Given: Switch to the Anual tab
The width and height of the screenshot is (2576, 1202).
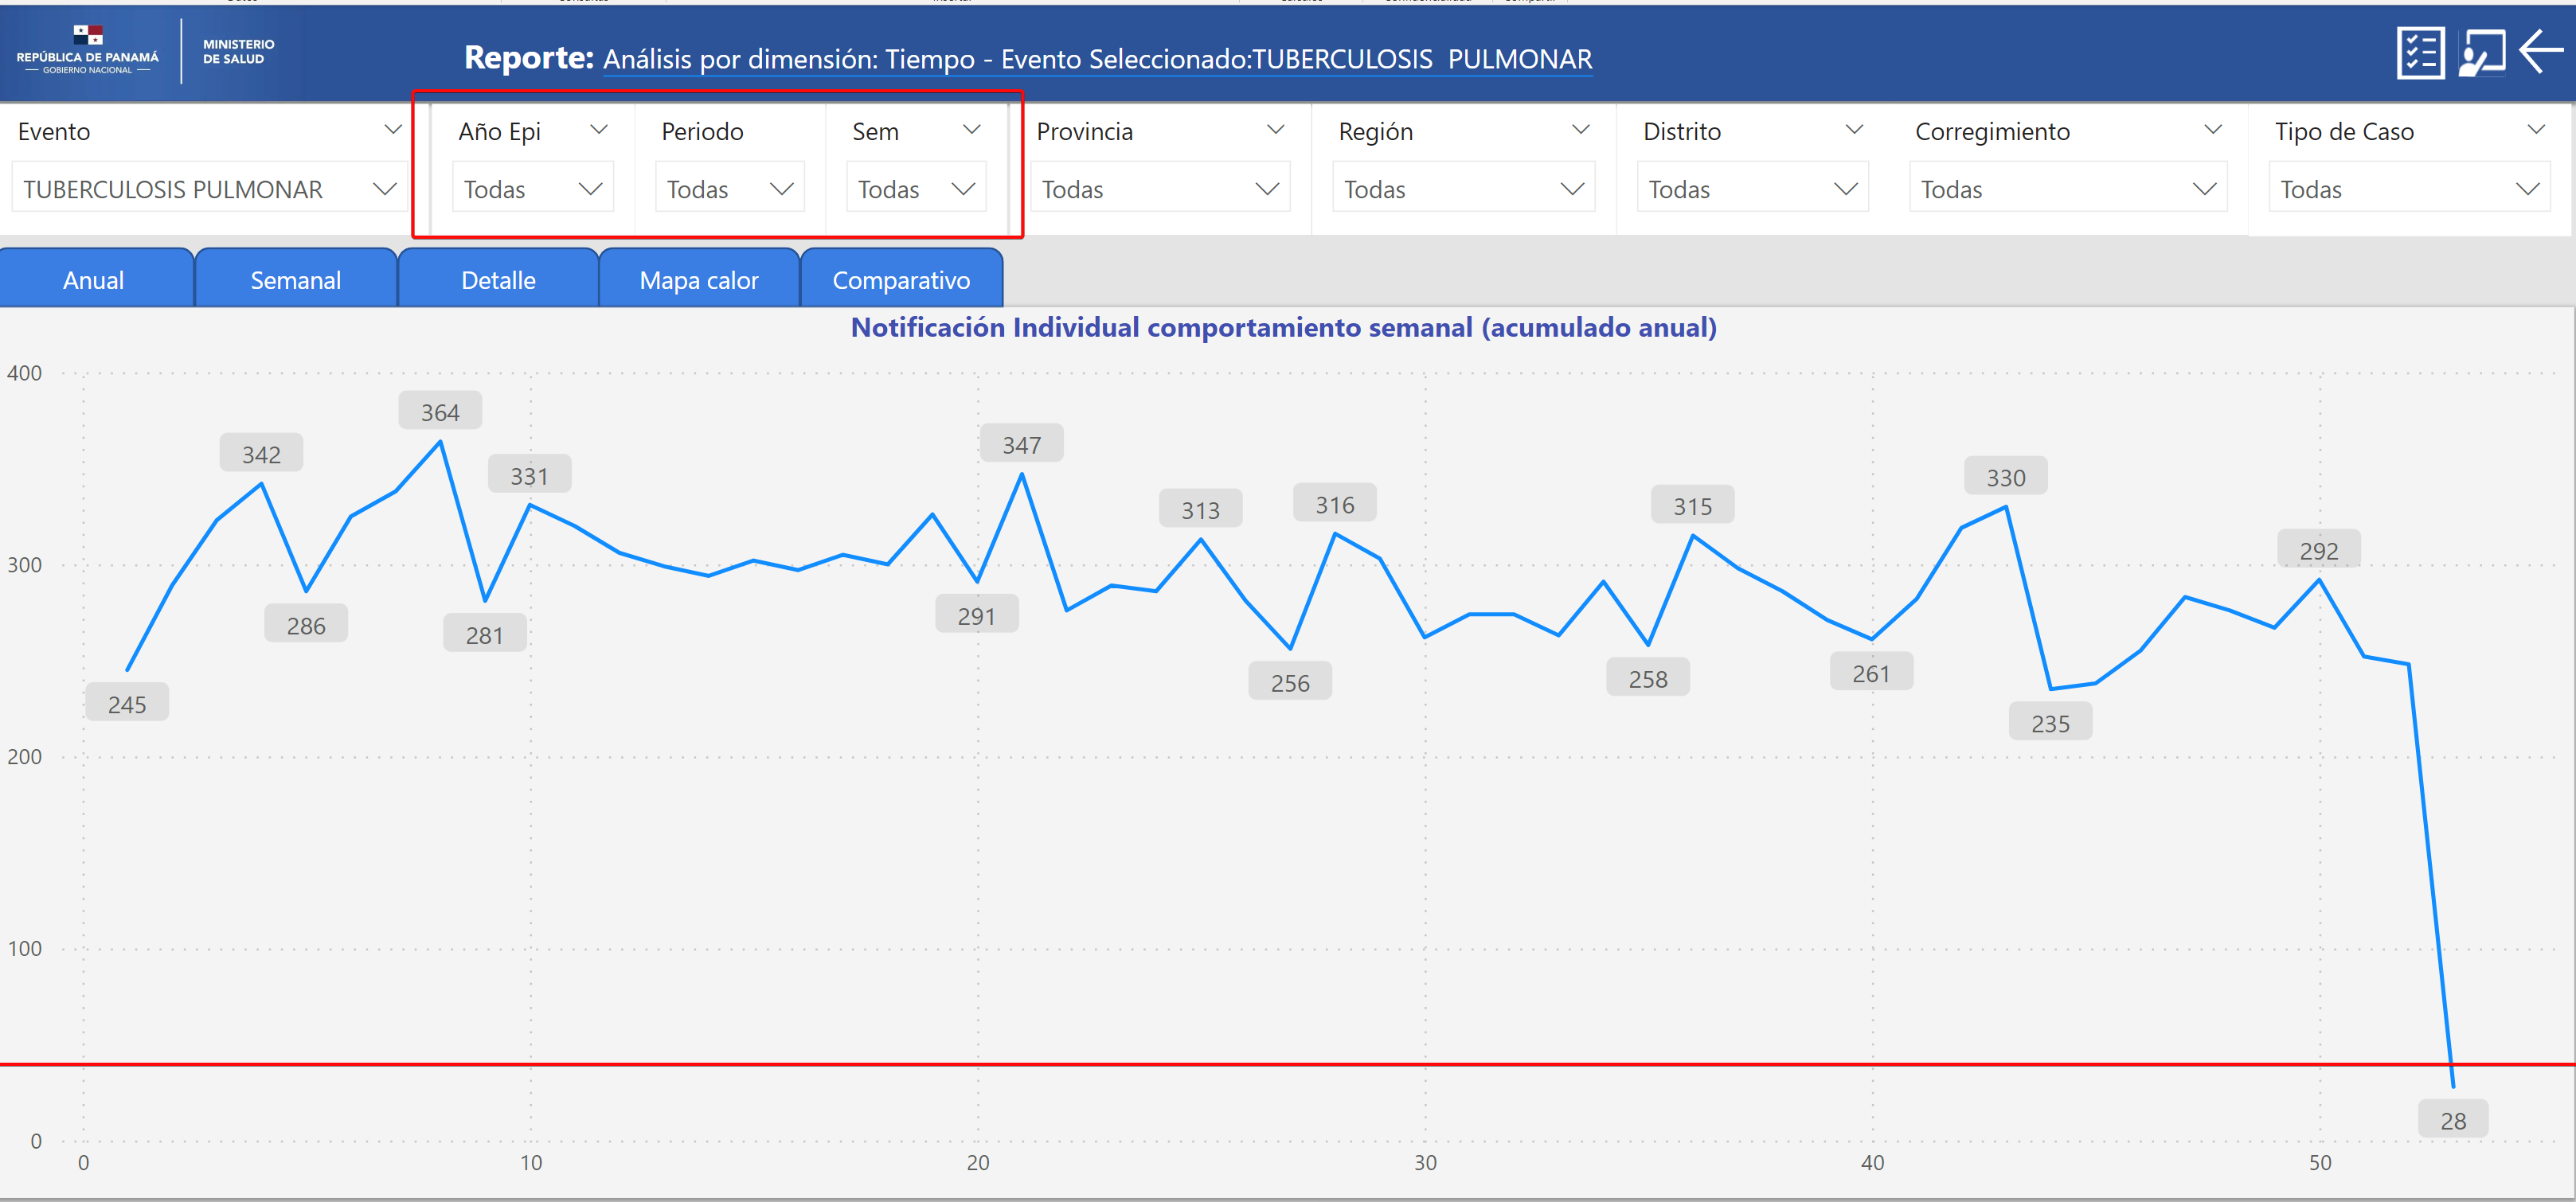Looking at the screenshot, I should (96, 279).
